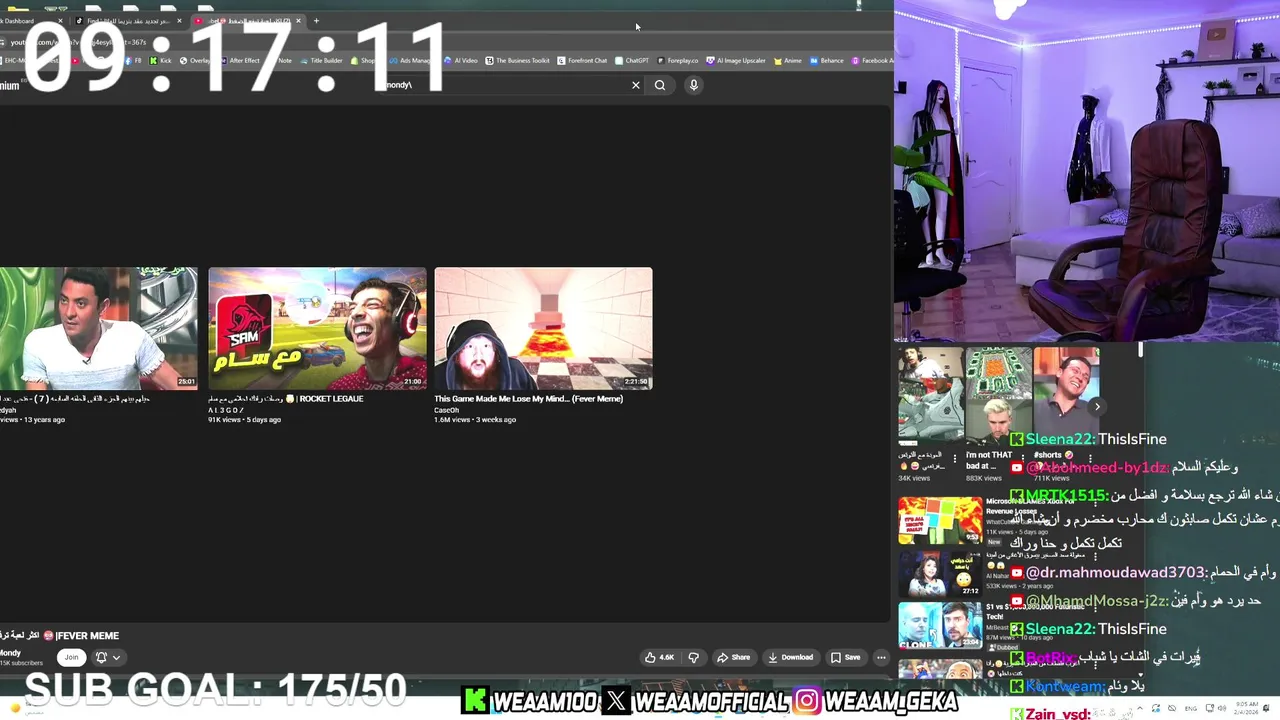Image resolution: width=1280 pixels, height=720 pixels.
Task: Open the Forefront Chat bookmark
Action: [x=582, y=60]
